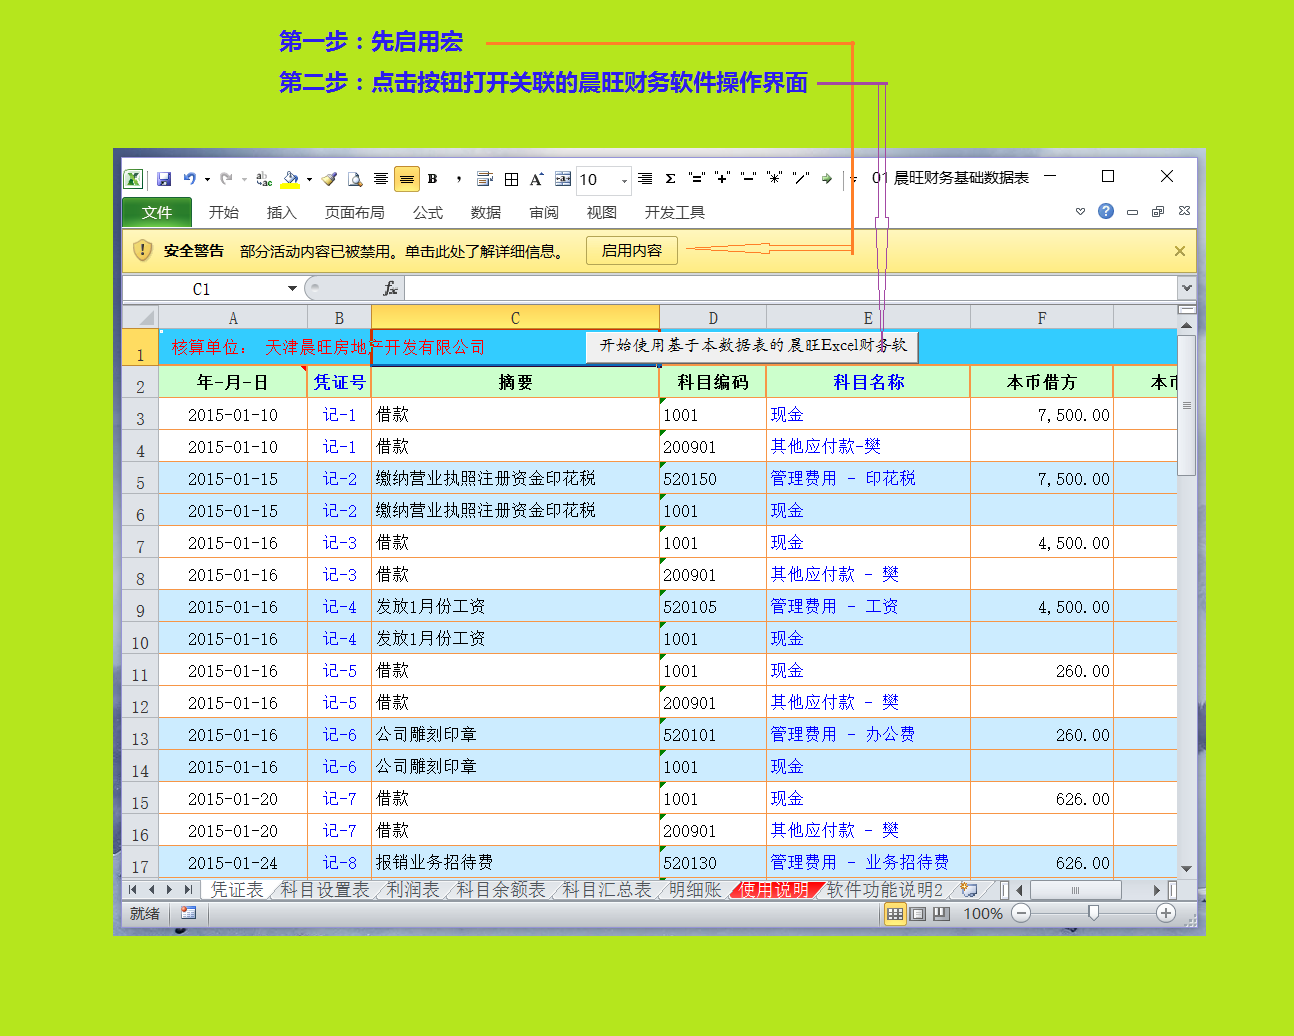Screen dimensions: 1294x1036
Task: Click the Borders grid icon
Action: point(511,179)
